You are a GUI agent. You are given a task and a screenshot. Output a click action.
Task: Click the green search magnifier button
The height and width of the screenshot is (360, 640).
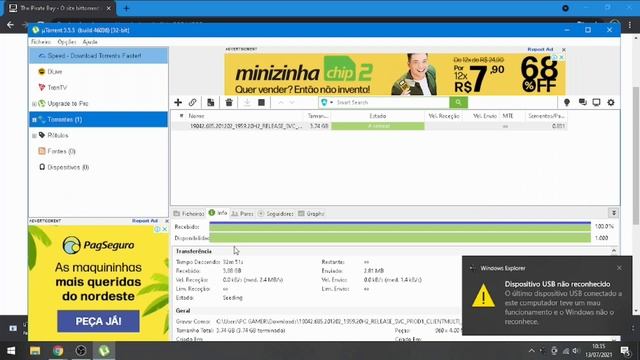[458, 102]
